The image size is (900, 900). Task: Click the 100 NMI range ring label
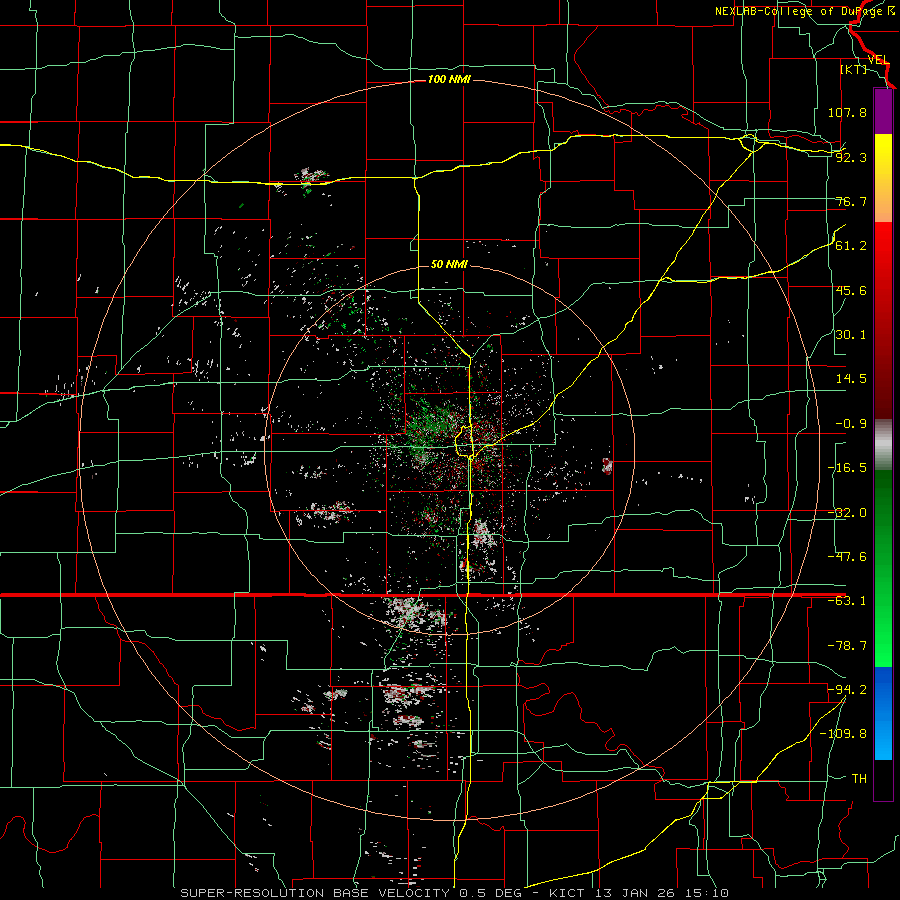(x=449, y=79)
